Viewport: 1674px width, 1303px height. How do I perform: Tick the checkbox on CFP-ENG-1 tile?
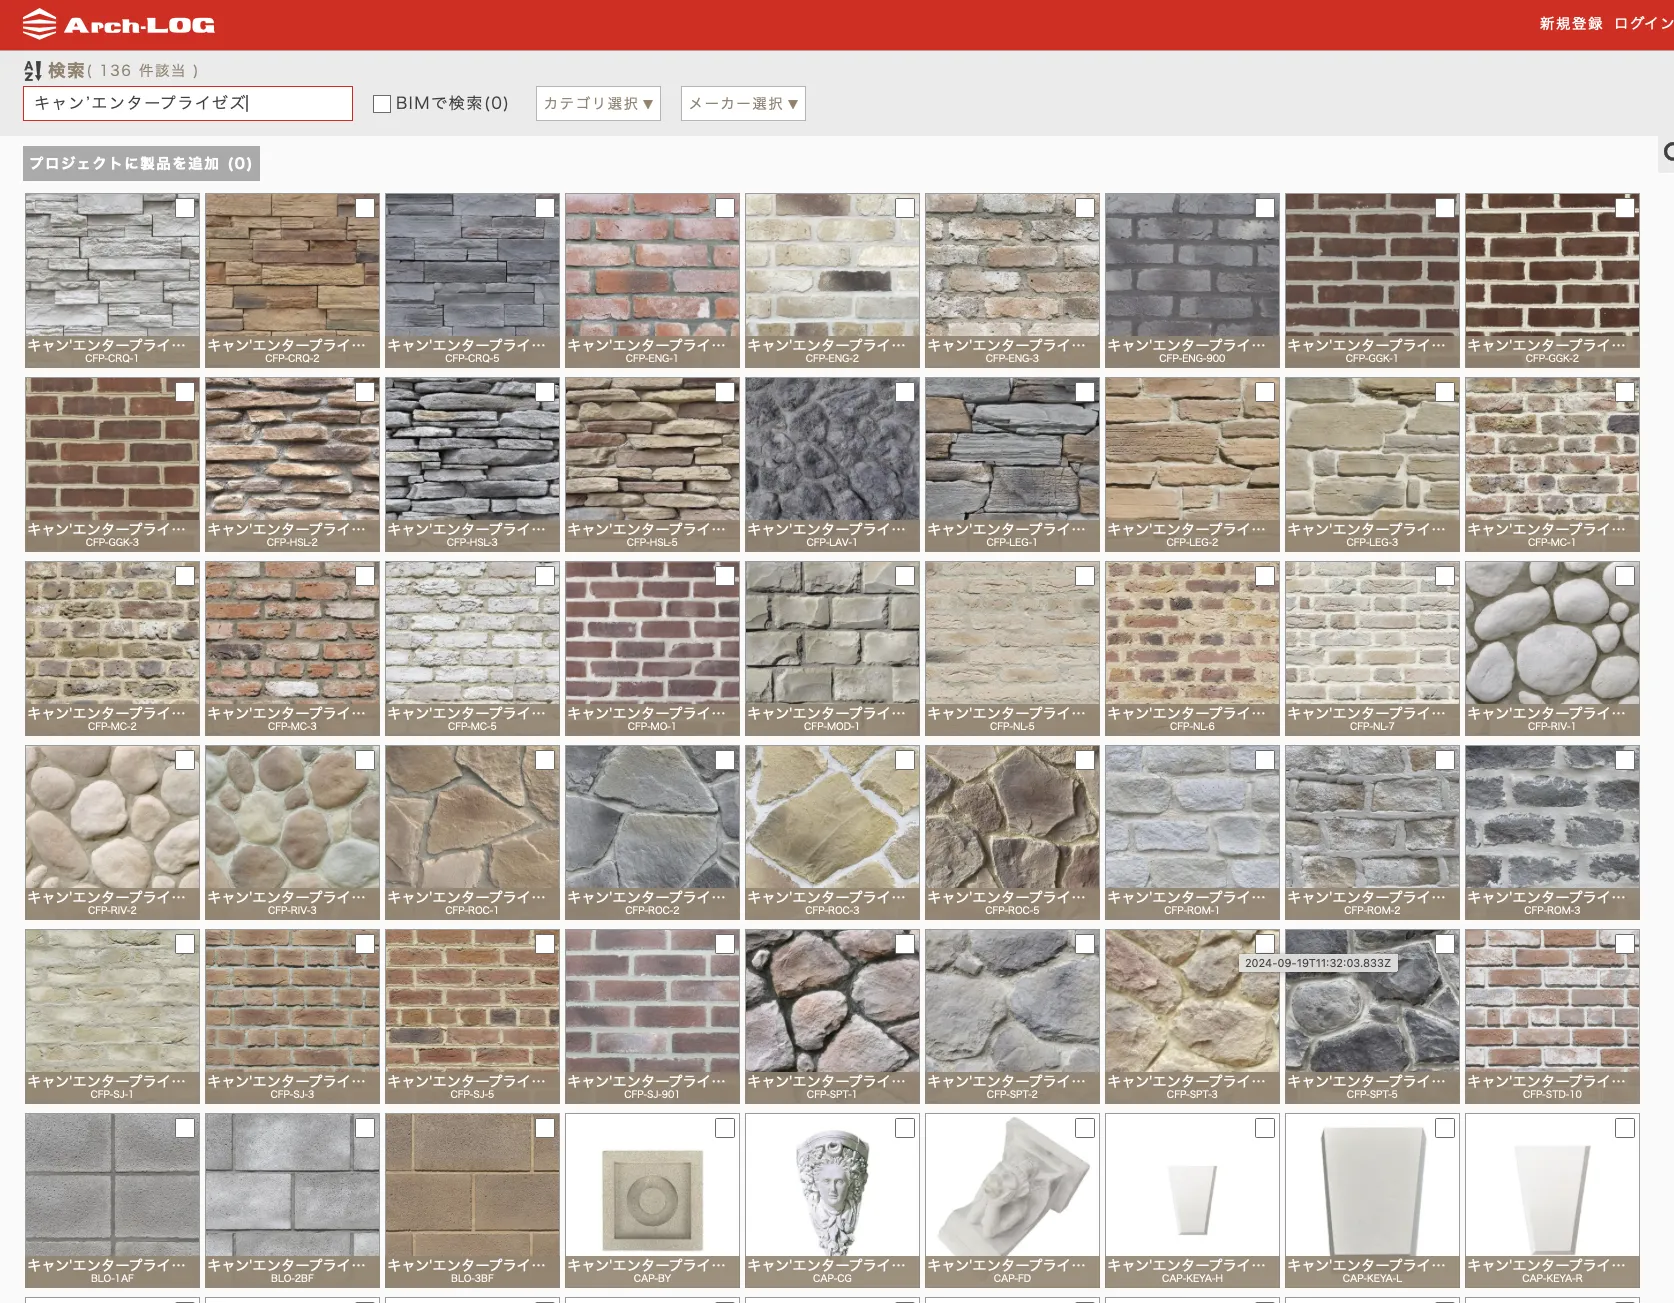[x=725, y=208]
